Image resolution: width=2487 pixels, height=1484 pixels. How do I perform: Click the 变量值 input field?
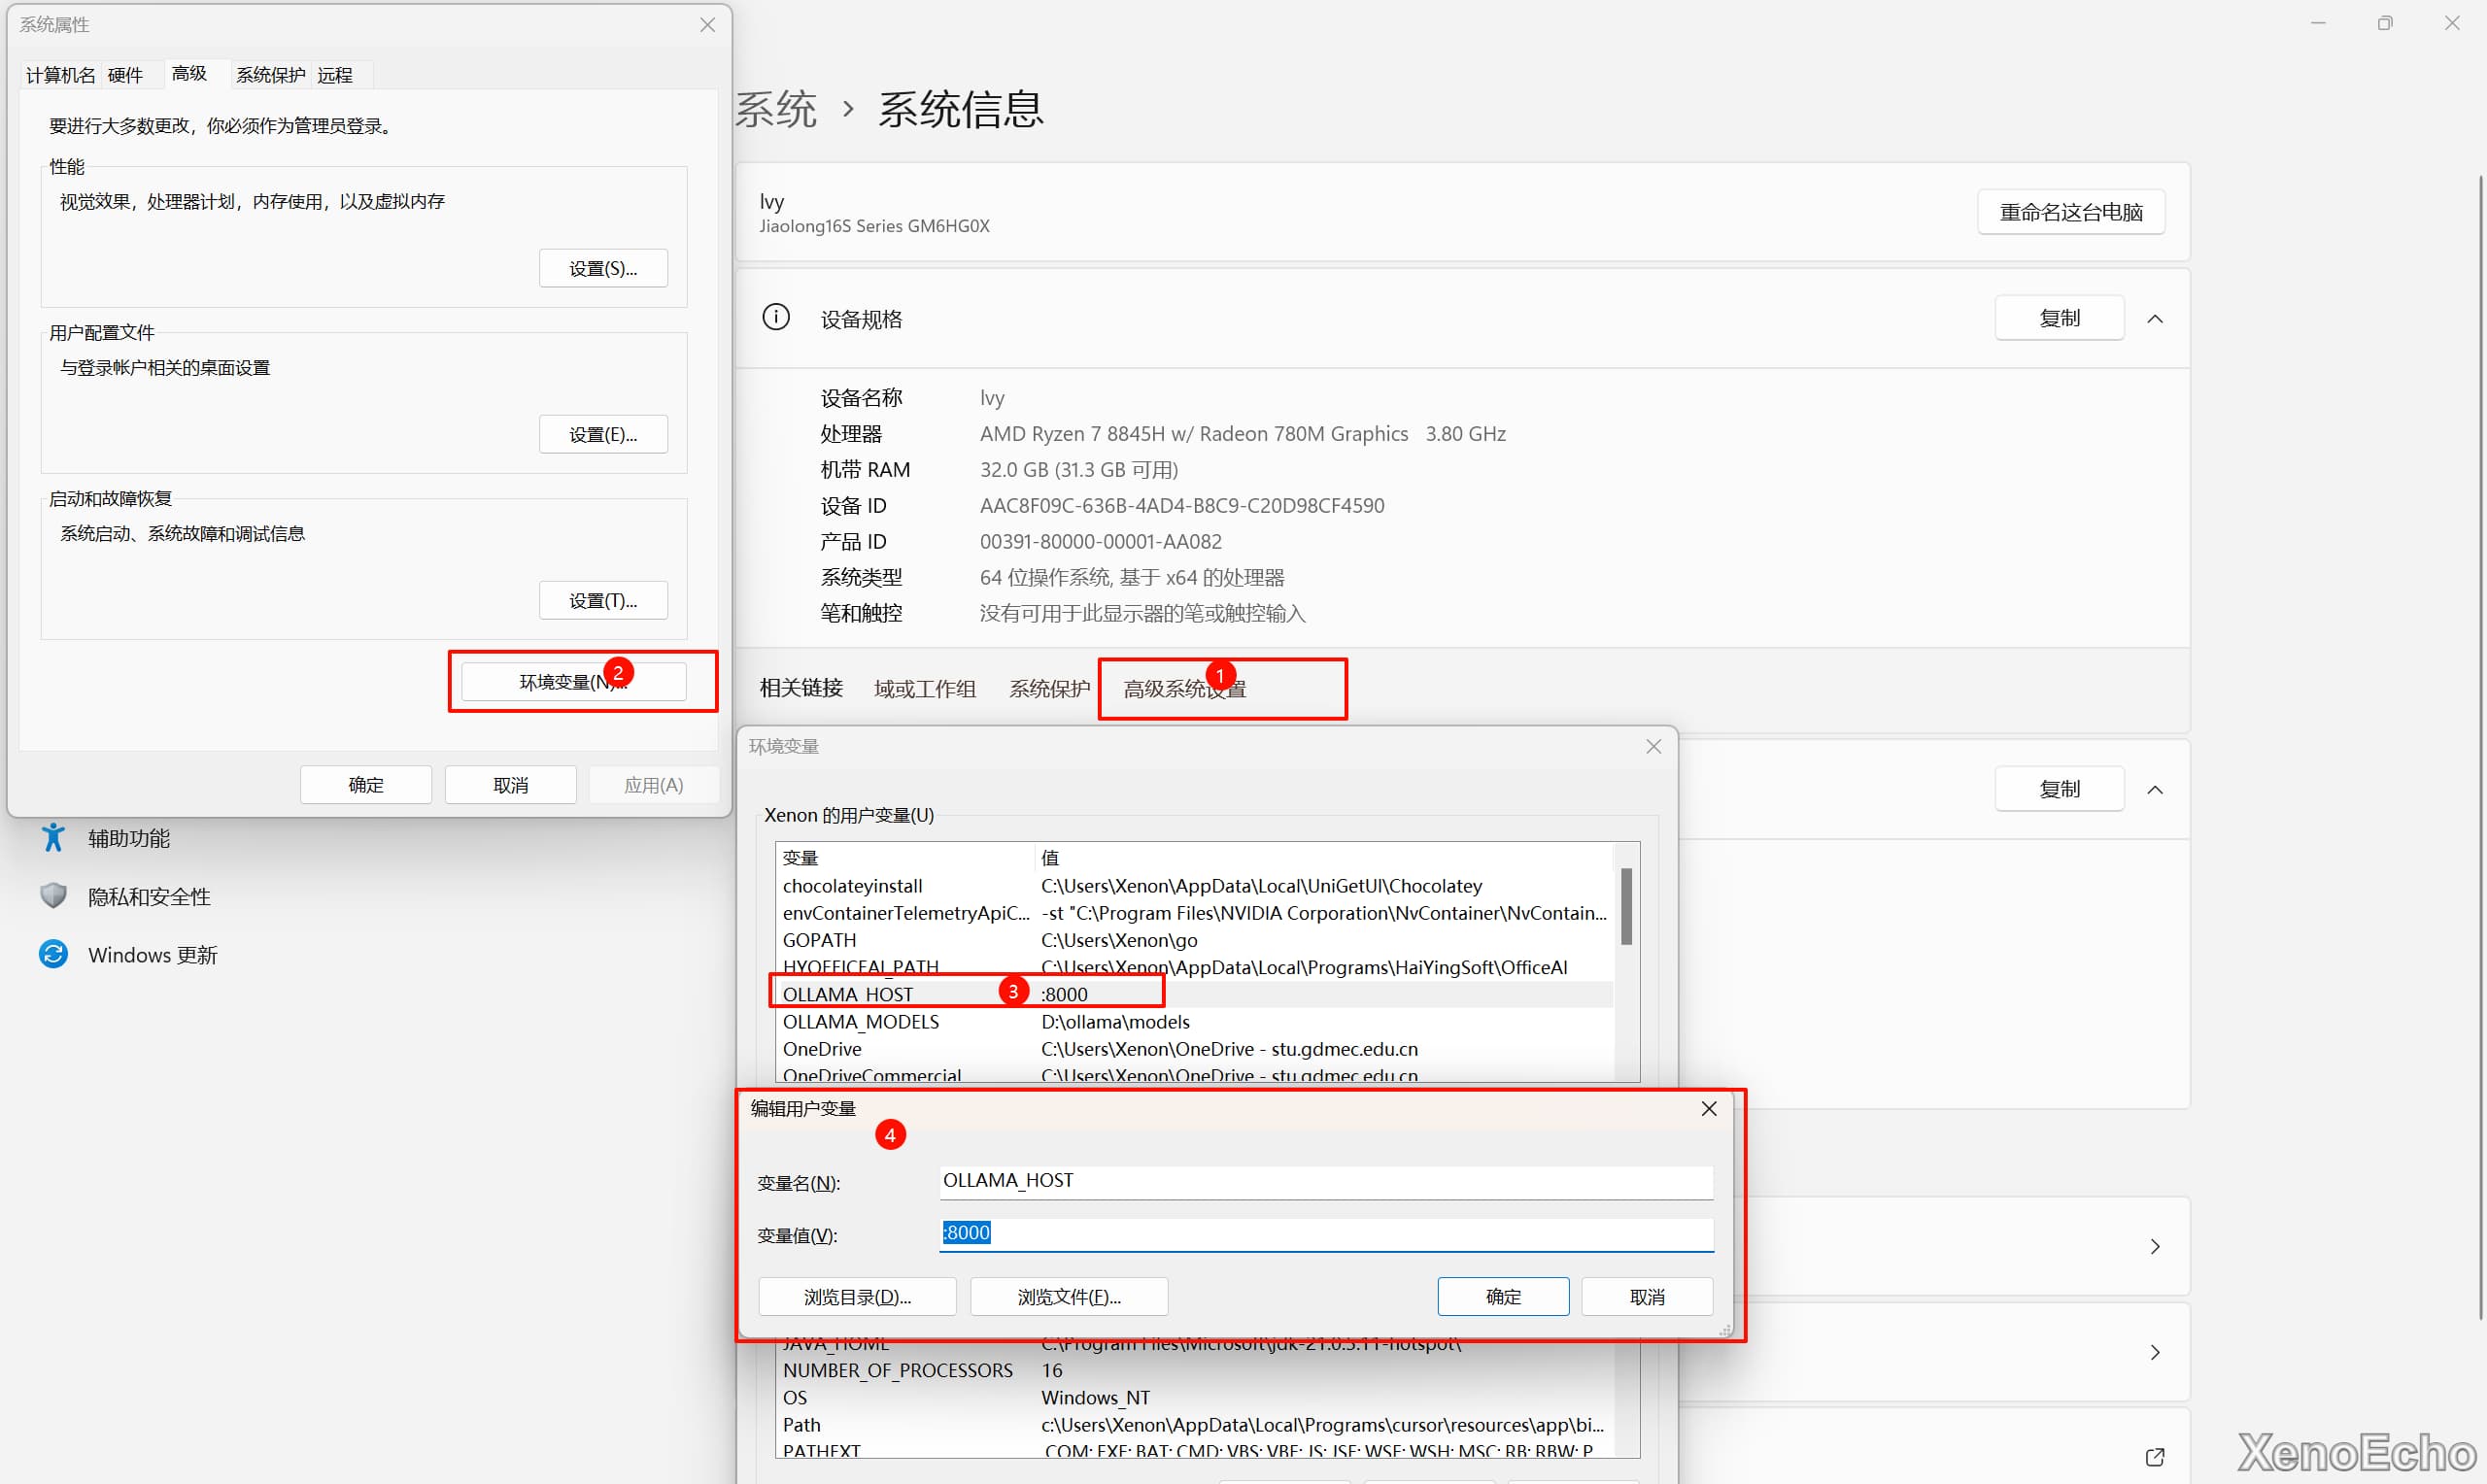click(1326, 1233)
